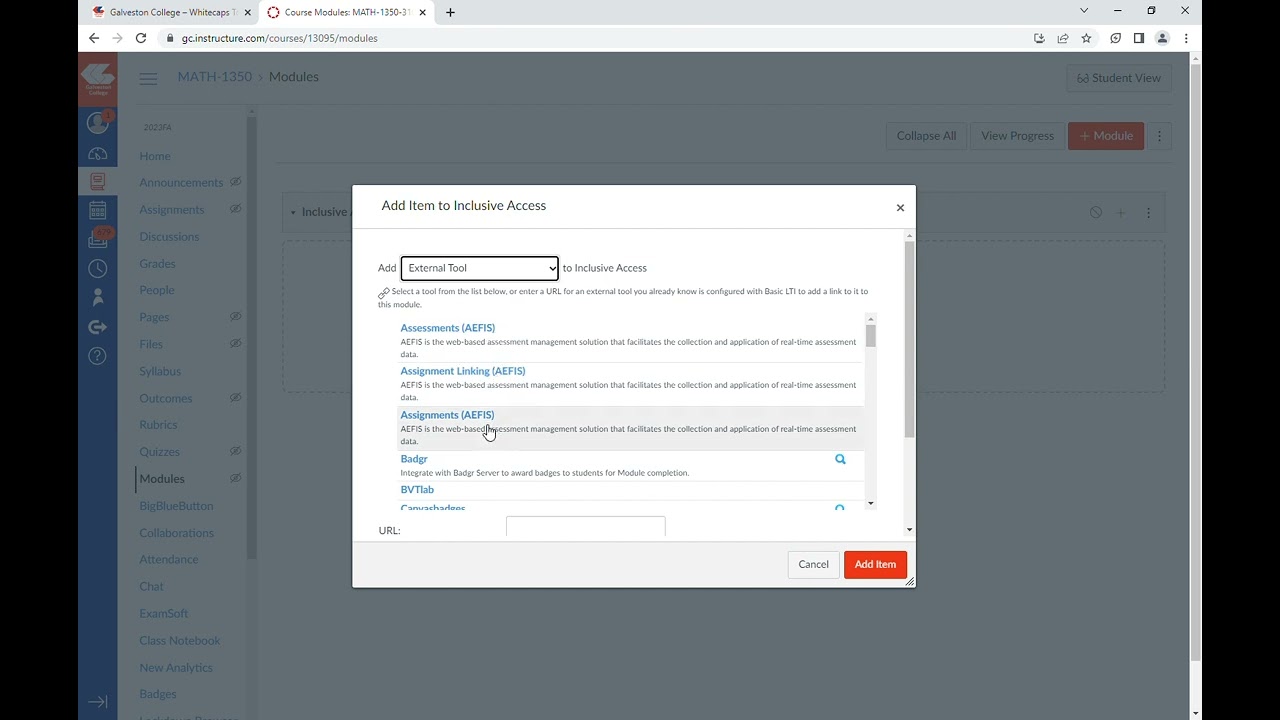This screenshot has width=1280, height=720.
Task: Open Inbox in global navigation
Action: pos(98,240)
